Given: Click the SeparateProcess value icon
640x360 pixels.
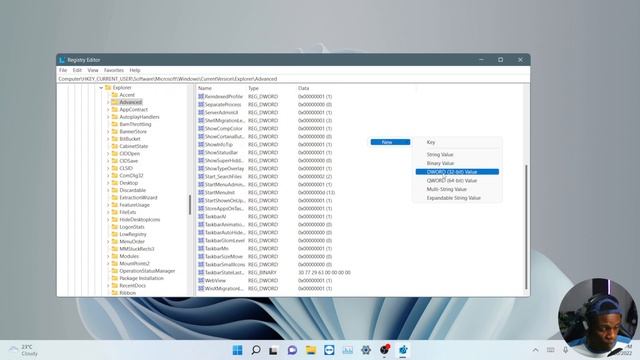Looking at the screenshot, I should (x=201, y=104).
